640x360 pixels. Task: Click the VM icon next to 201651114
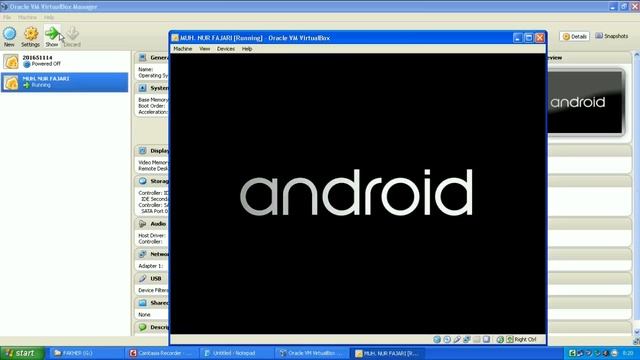(x=11, y=62)
